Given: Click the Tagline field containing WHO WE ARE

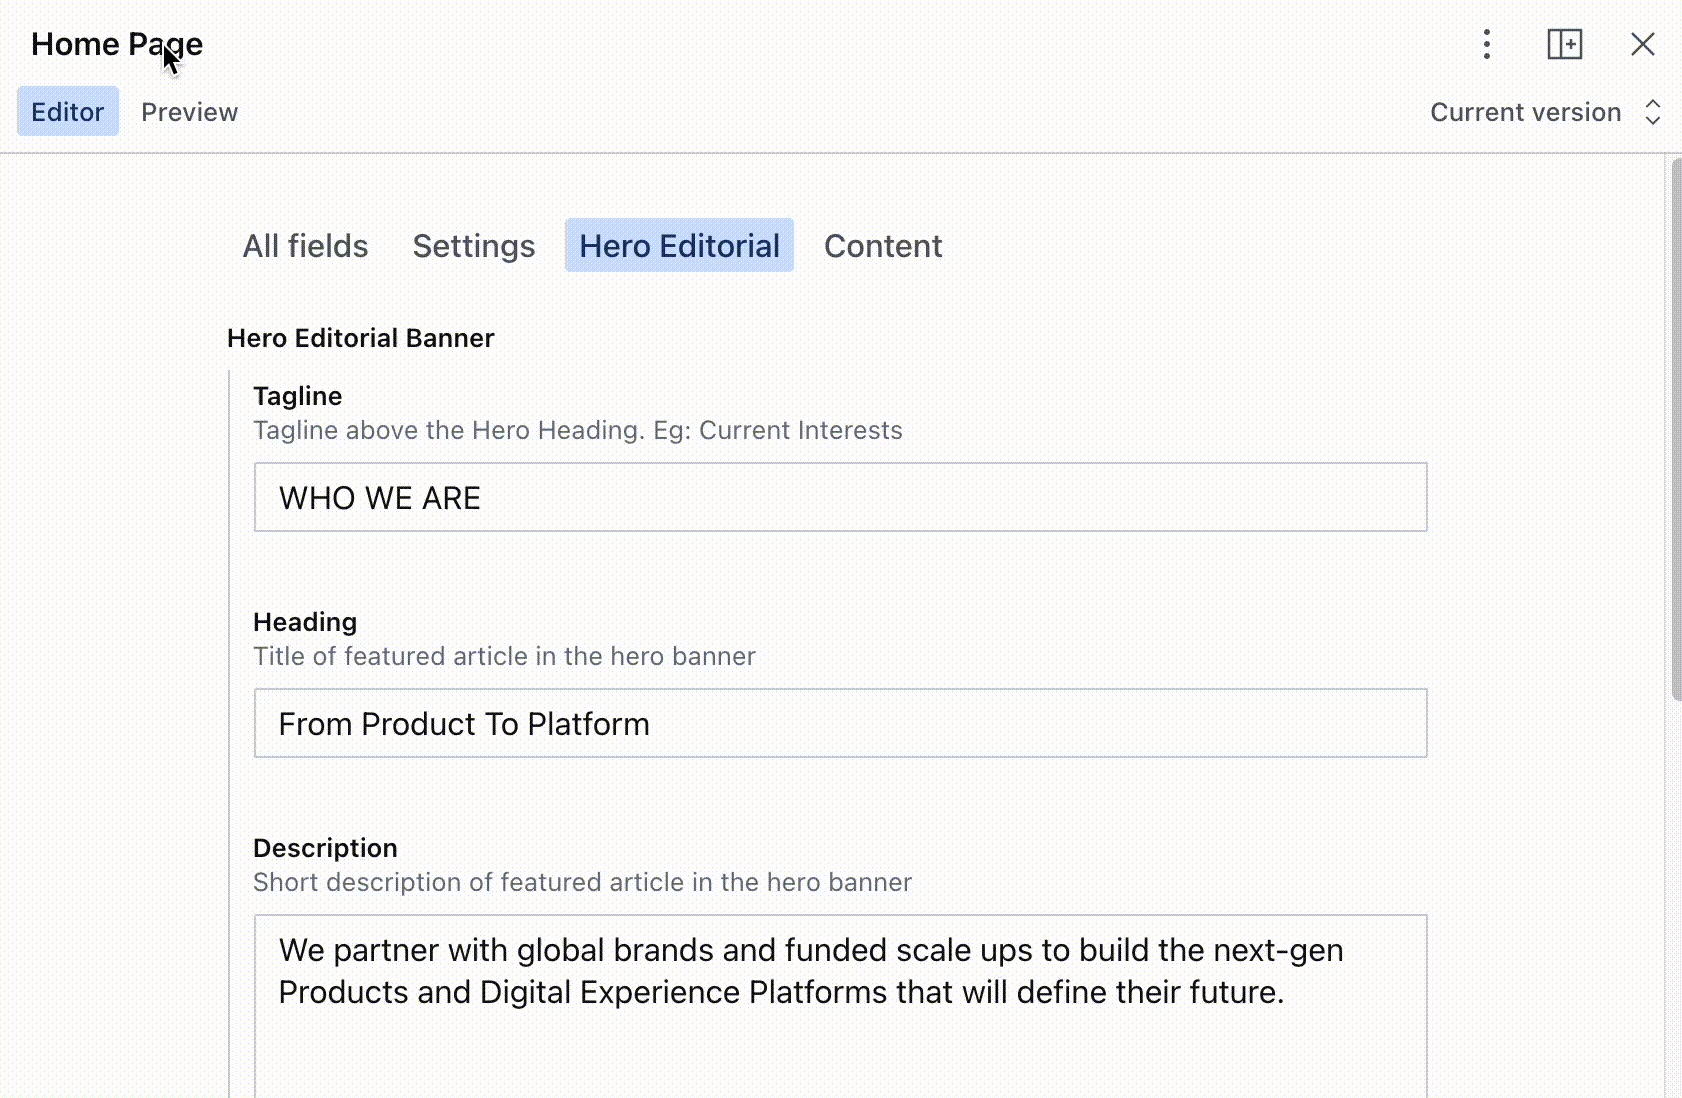Looking at the screenshot, I should tap(840, 498).
